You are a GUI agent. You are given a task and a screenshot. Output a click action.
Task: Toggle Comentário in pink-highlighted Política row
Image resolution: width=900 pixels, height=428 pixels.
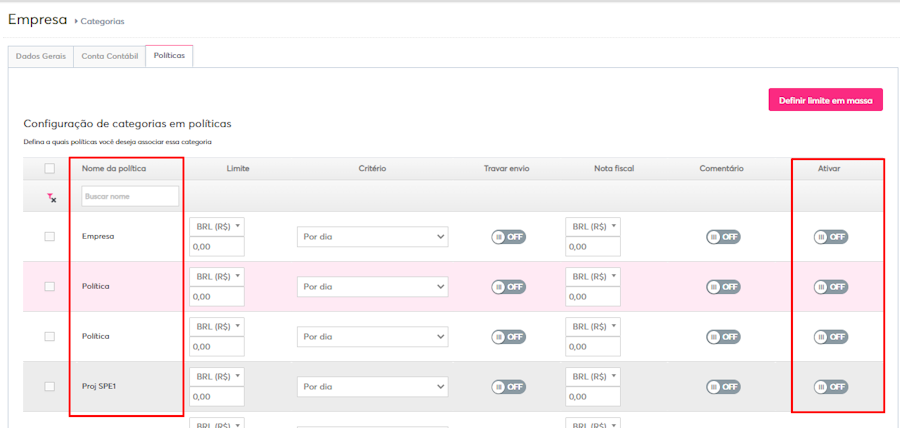pyautogui.click(x=723, y=287)
